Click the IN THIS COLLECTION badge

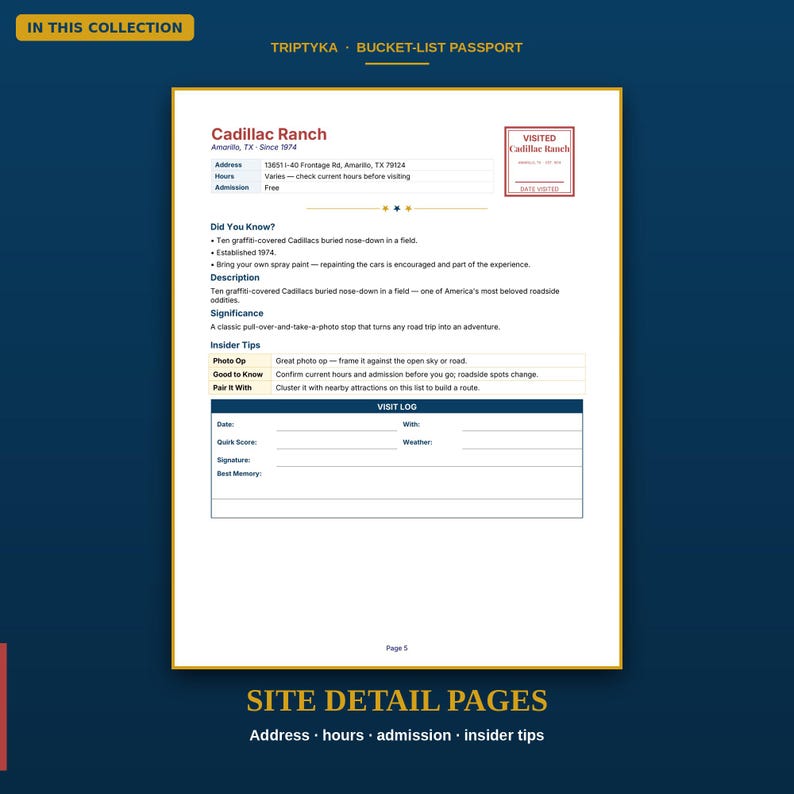tap(105, 27)
